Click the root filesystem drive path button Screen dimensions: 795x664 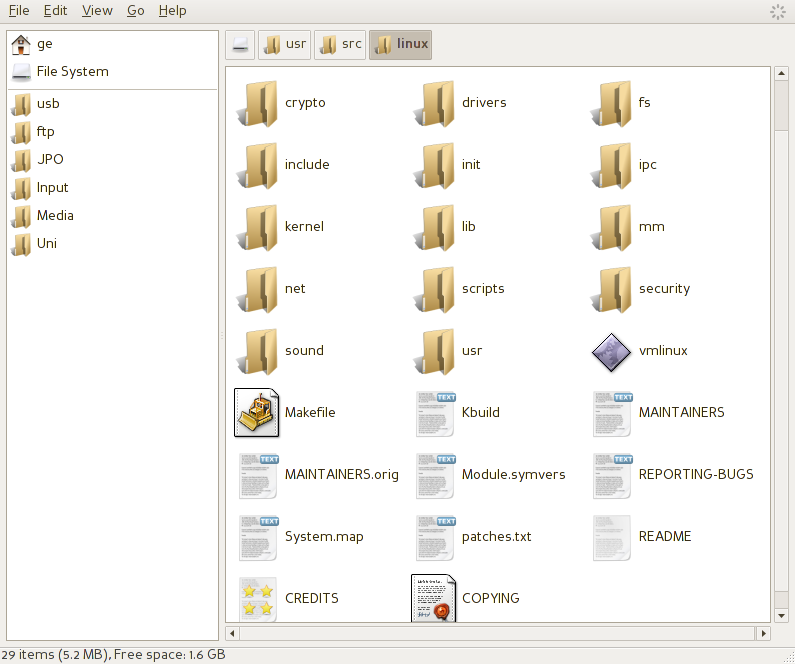click(x=240, y=44)
